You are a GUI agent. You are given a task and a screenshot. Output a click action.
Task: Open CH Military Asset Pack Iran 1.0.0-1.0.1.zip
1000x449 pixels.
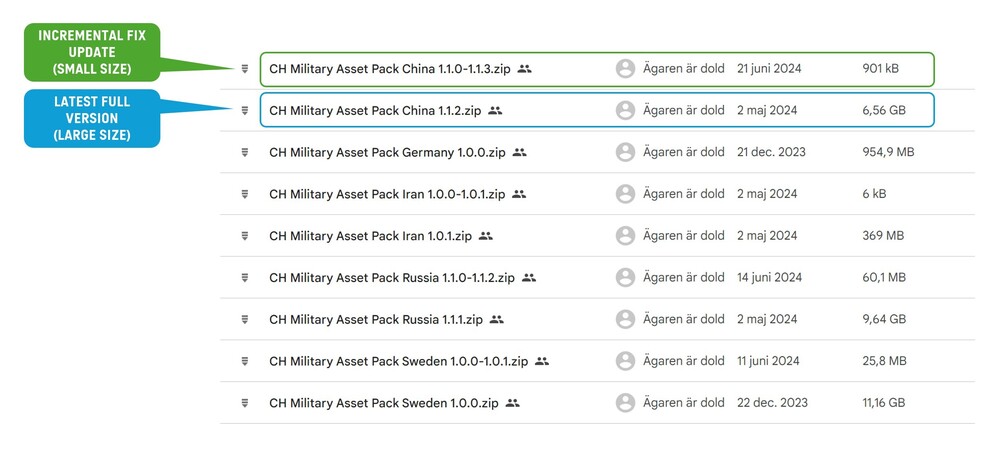(x=387, y=194)
